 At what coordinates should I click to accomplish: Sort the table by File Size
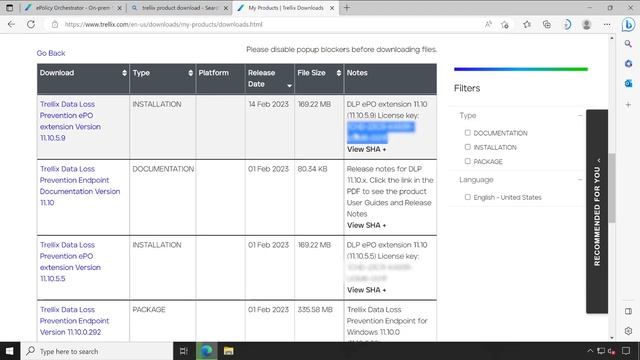click(339, 73)
